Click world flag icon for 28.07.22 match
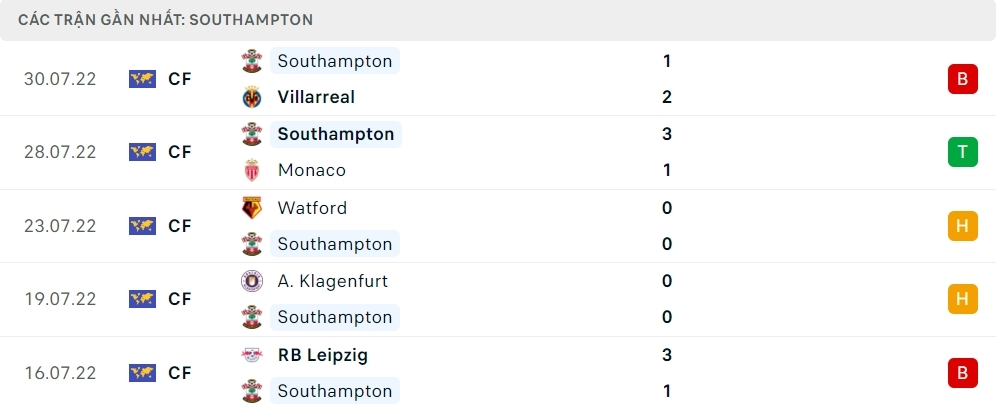Image resolution: width=996 pixels, height=409 pixels. click(x=142, y=152)
